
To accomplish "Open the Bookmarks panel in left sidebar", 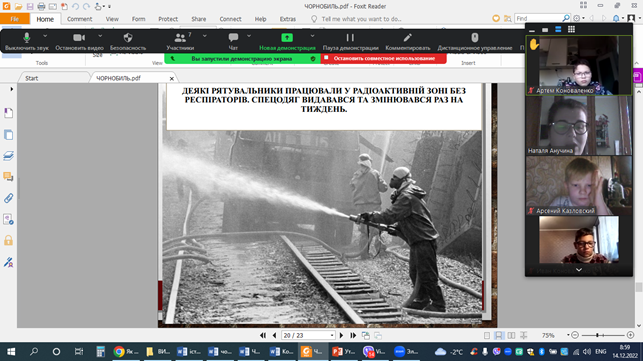I will pos(8,113).
